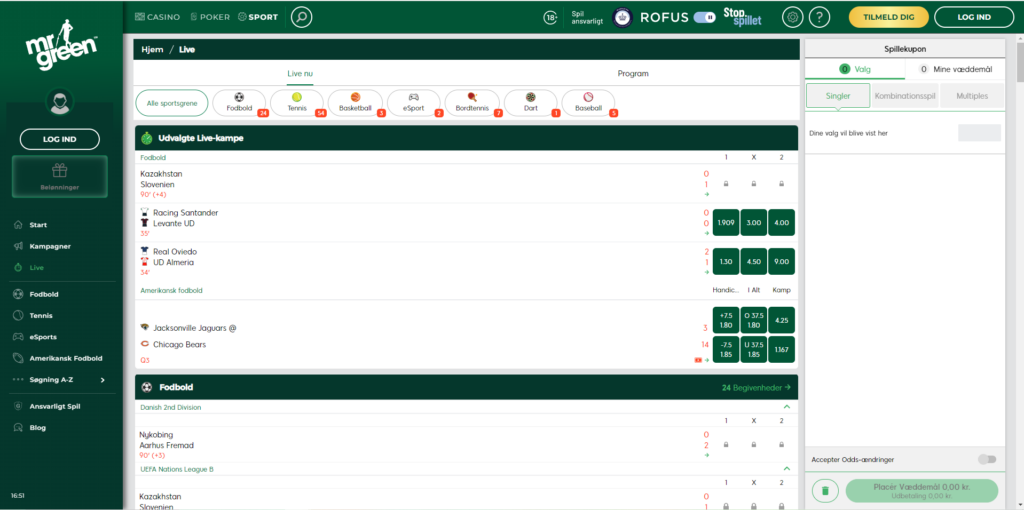The image size is (1024, 510).
Task: Select the Alle sportsgrene filter
Action: (172, 103)
